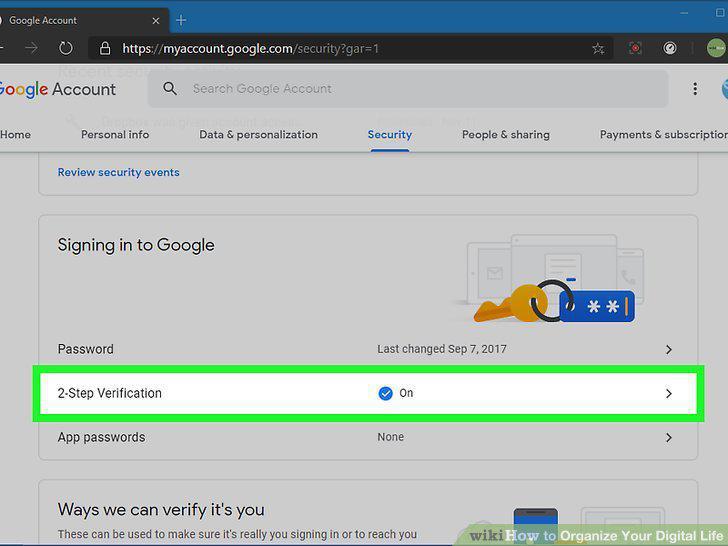Switch to the Personal info tab
The height and width of the screenshot is (546, 728).
pos(115,135)
